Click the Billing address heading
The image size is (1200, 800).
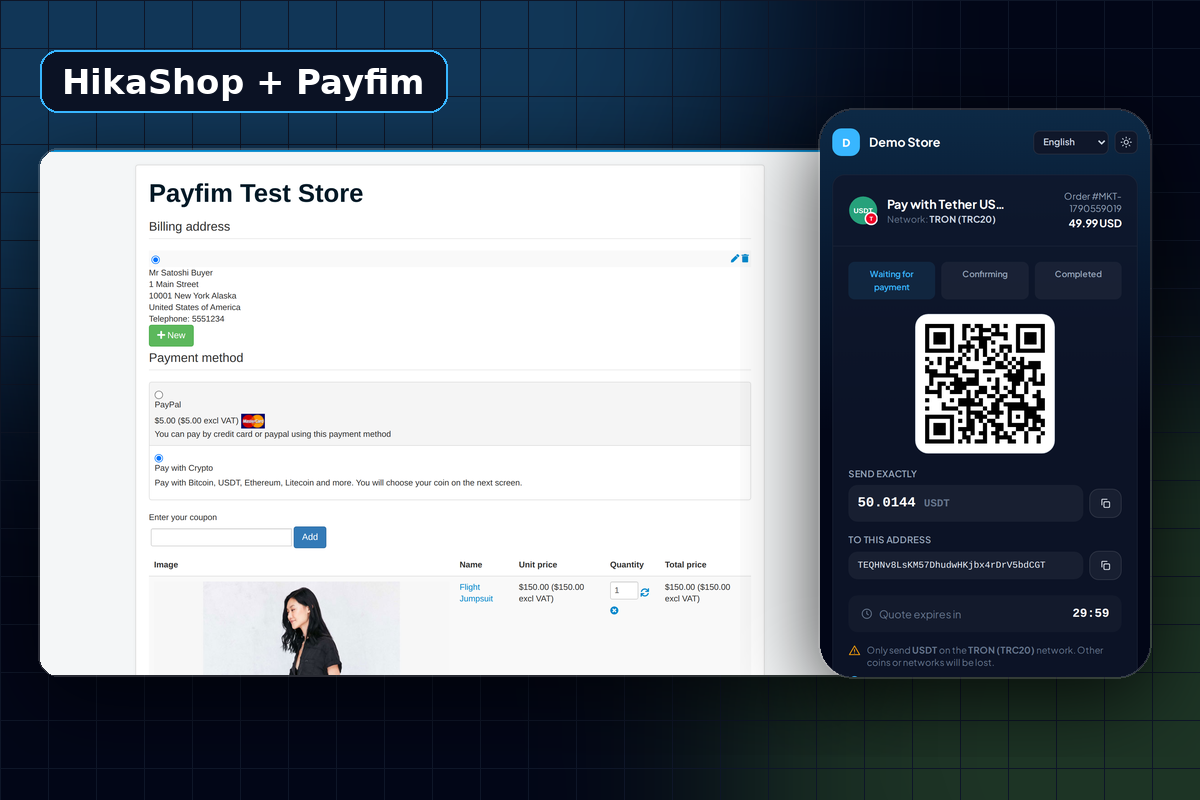(189, 227)
